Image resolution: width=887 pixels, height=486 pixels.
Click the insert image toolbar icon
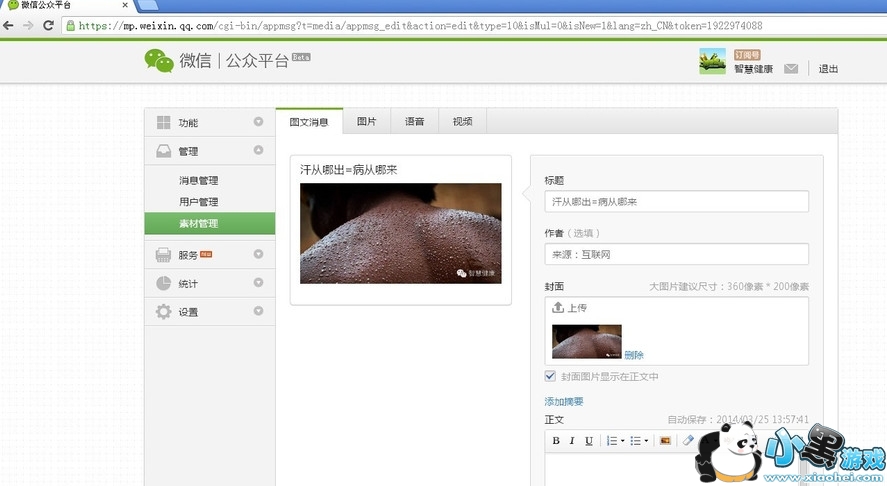665,441
